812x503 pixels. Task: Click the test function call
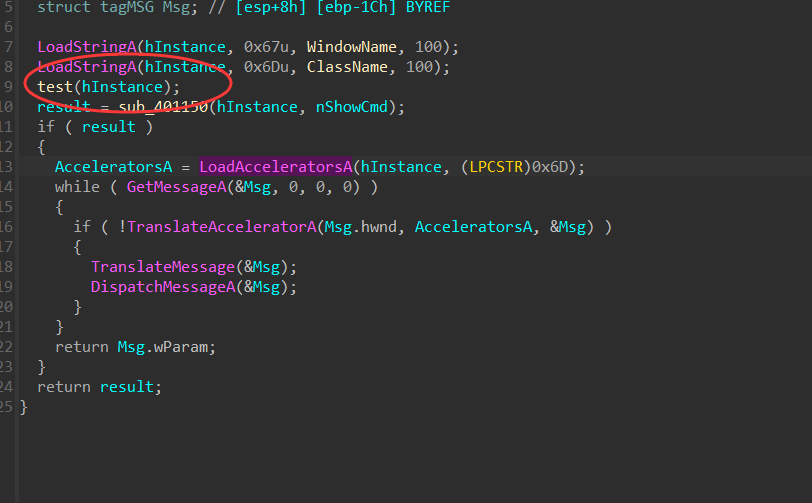55,87
